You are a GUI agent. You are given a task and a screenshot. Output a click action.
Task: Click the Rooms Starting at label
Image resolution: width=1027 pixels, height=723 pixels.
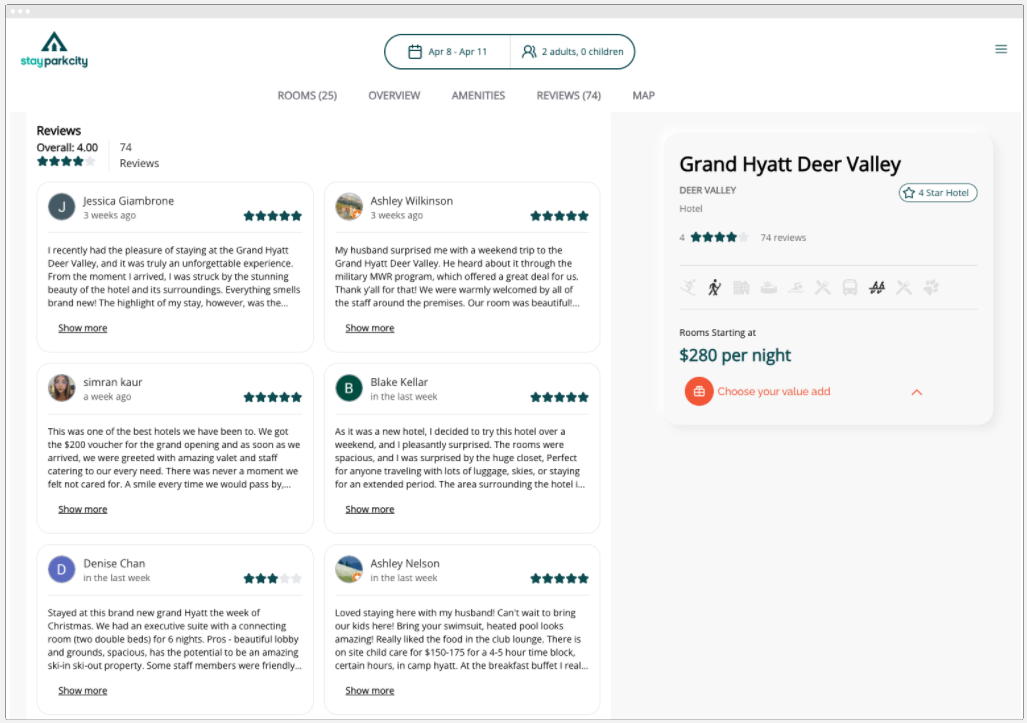click(718, 333)
